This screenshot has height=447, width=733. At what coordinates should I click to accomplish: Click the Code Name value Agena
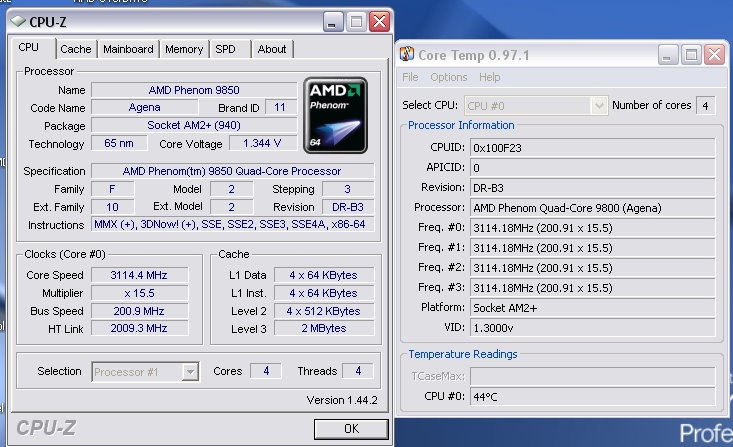[x=144, y=108]
